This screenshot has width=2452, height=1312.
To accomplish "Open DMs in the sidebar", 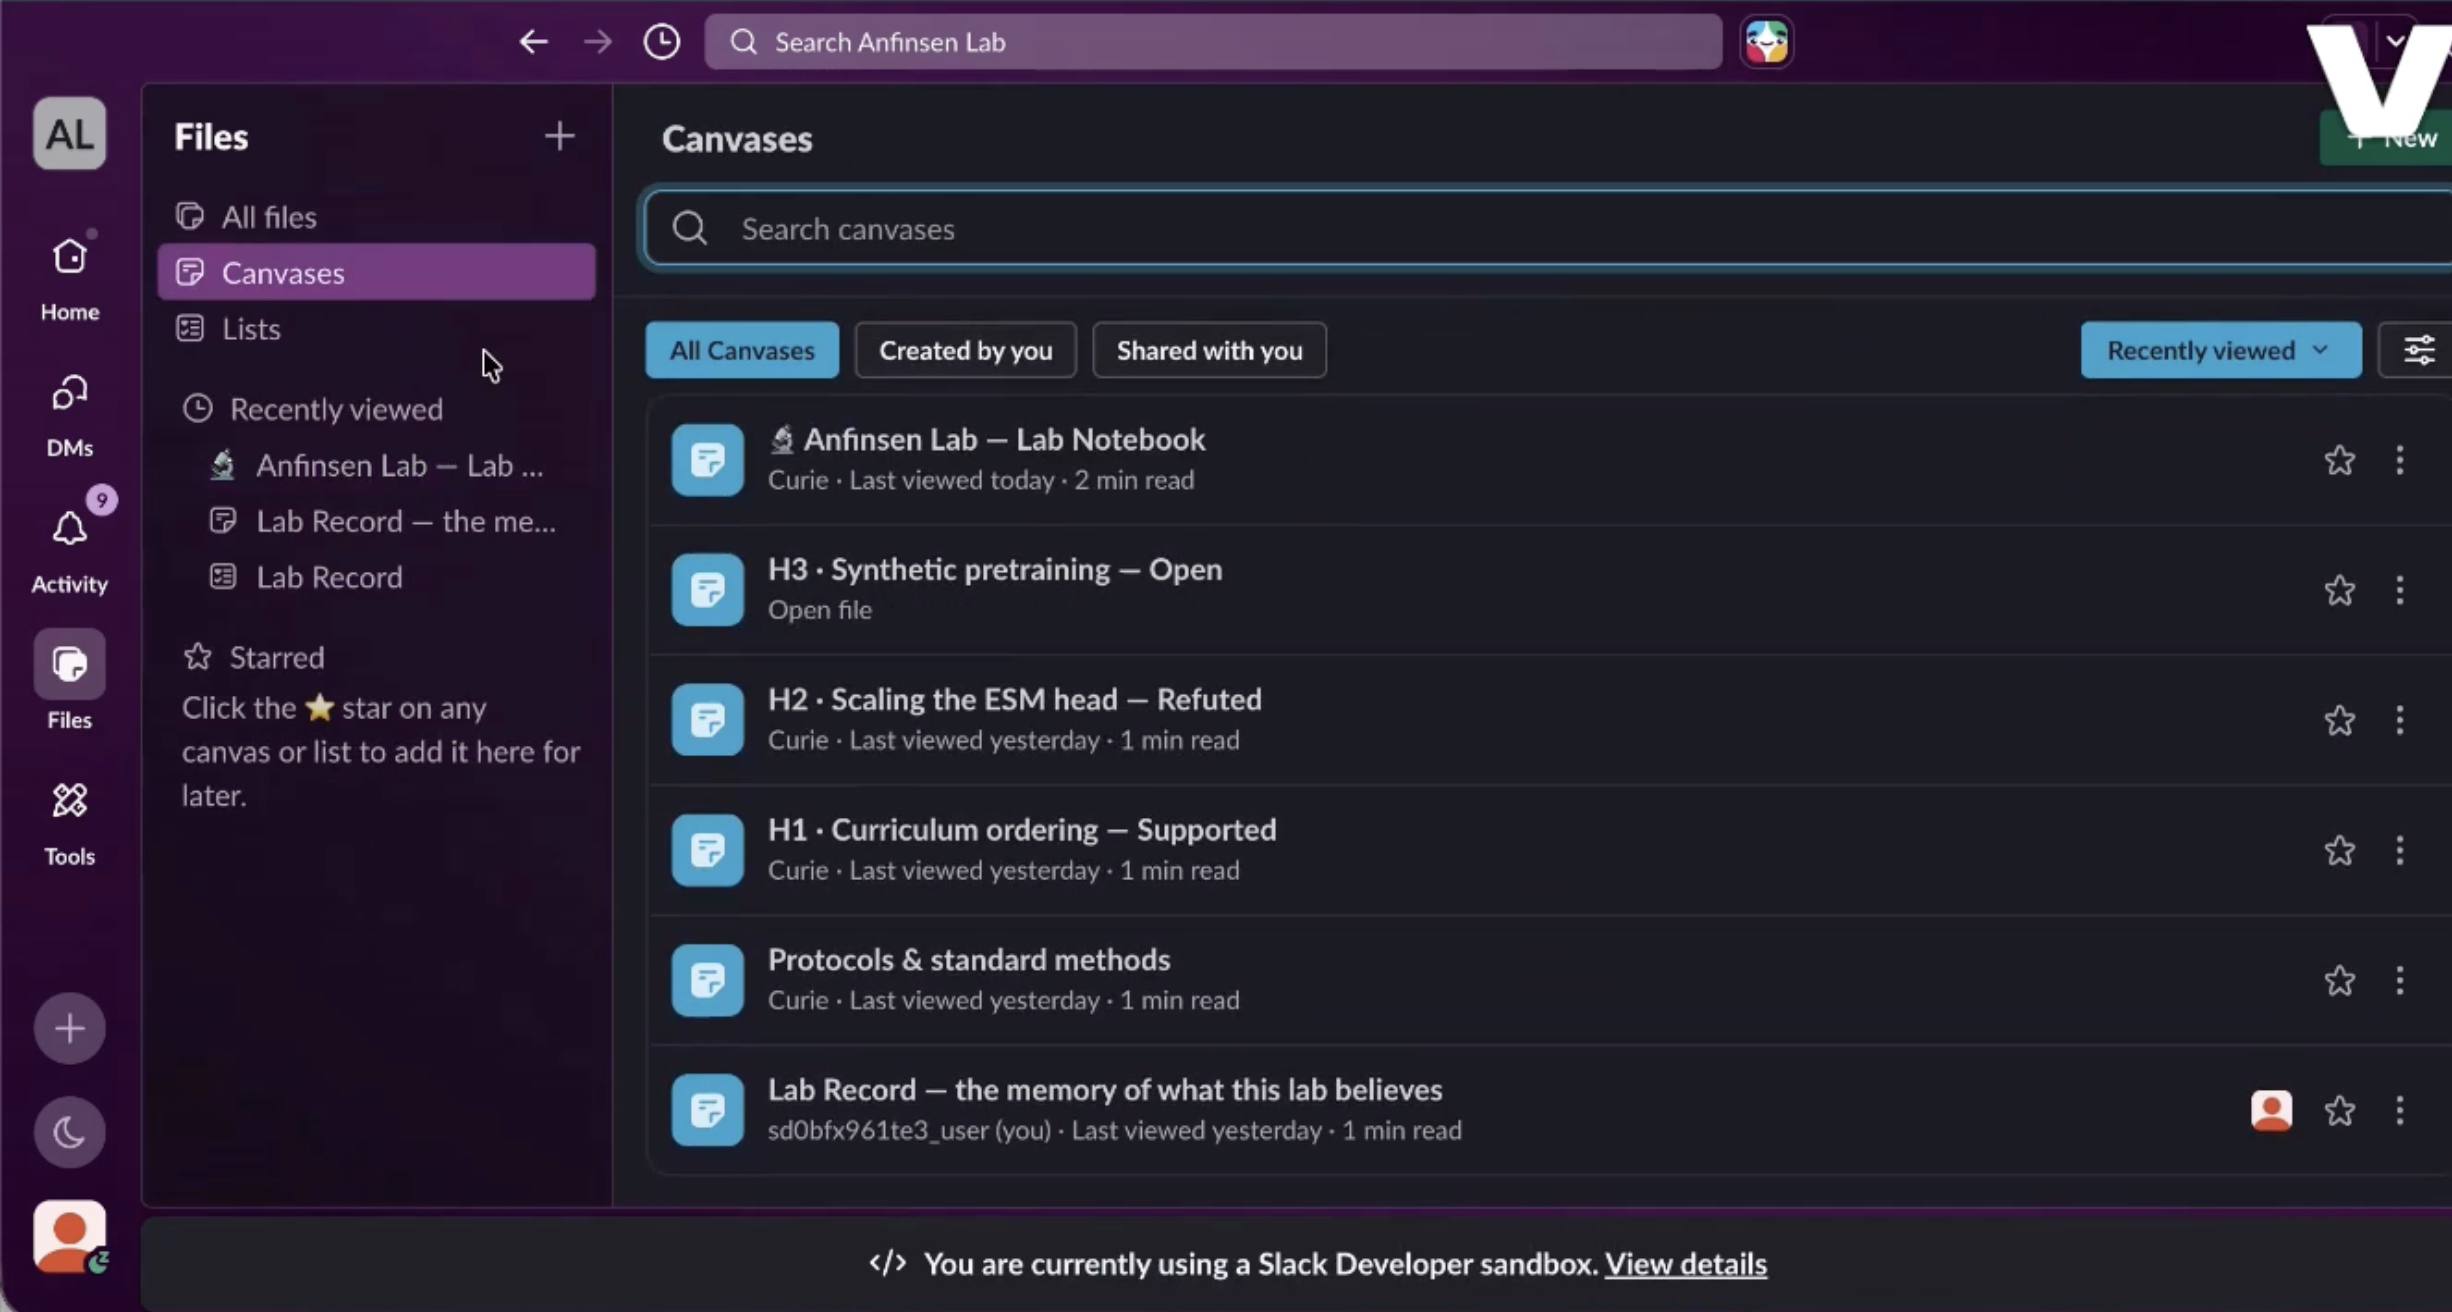I will 69,415.
